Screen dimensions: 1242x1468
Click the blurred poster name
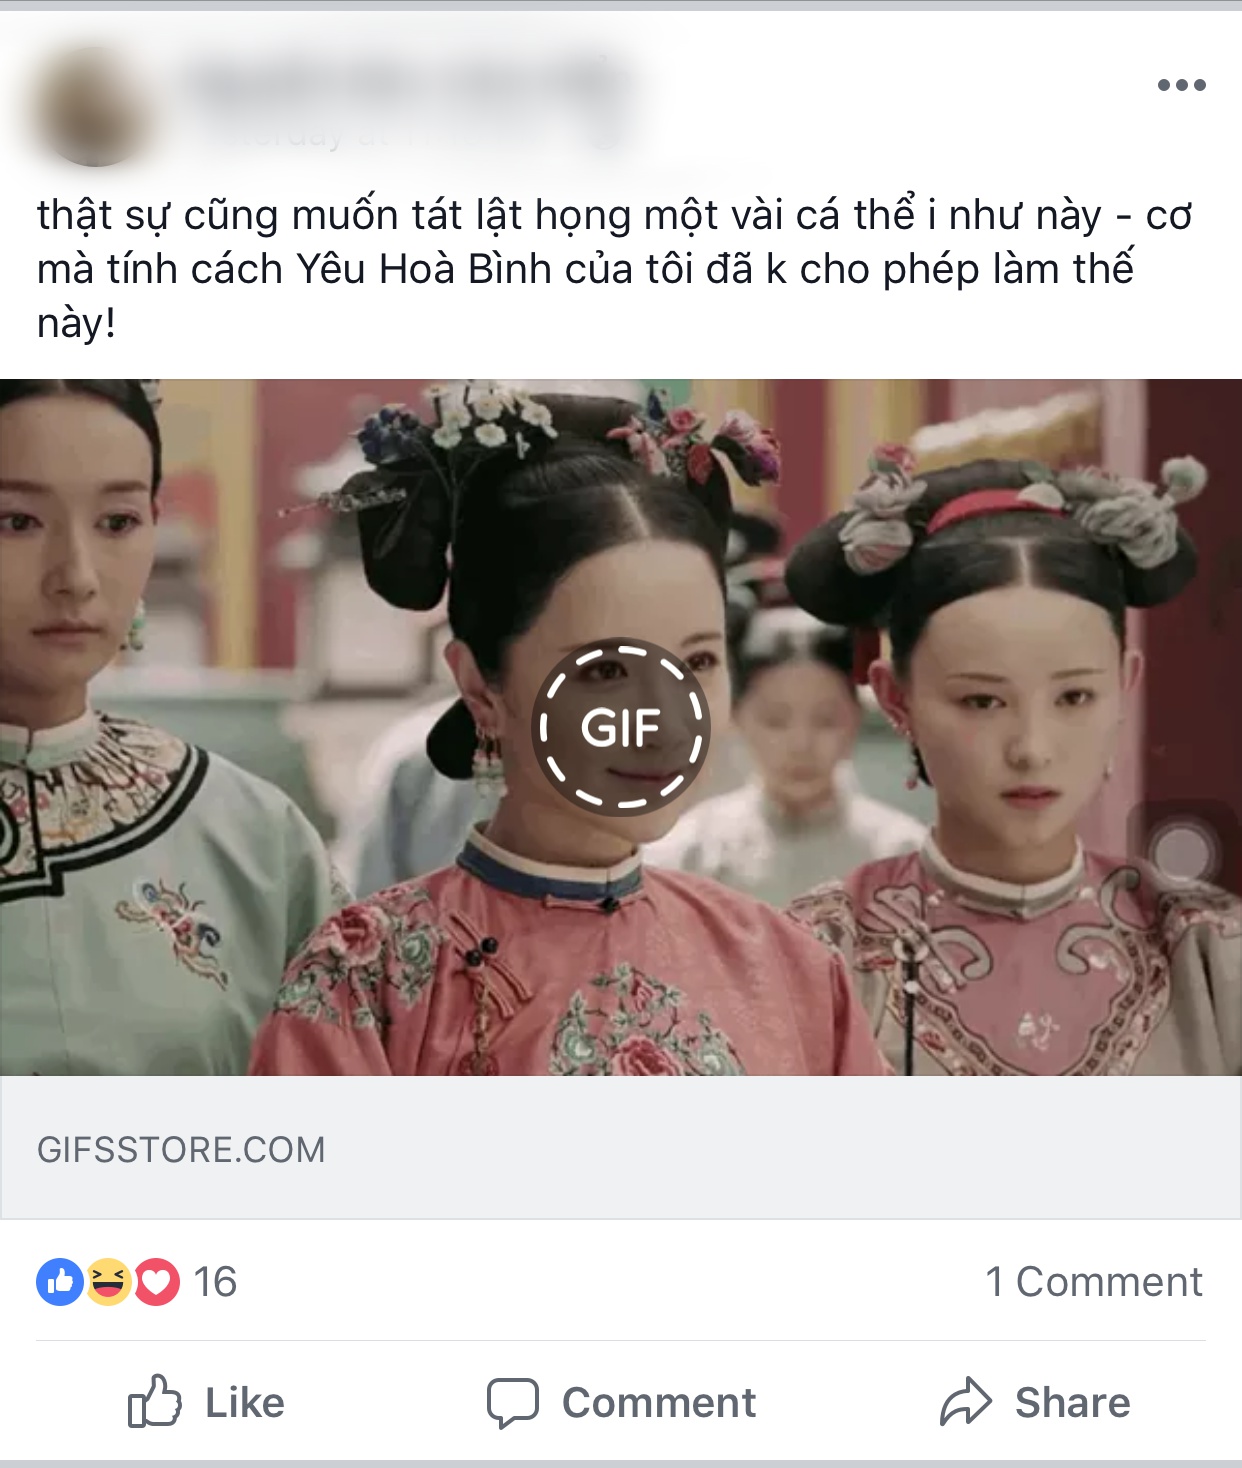(x=412, y=83)
